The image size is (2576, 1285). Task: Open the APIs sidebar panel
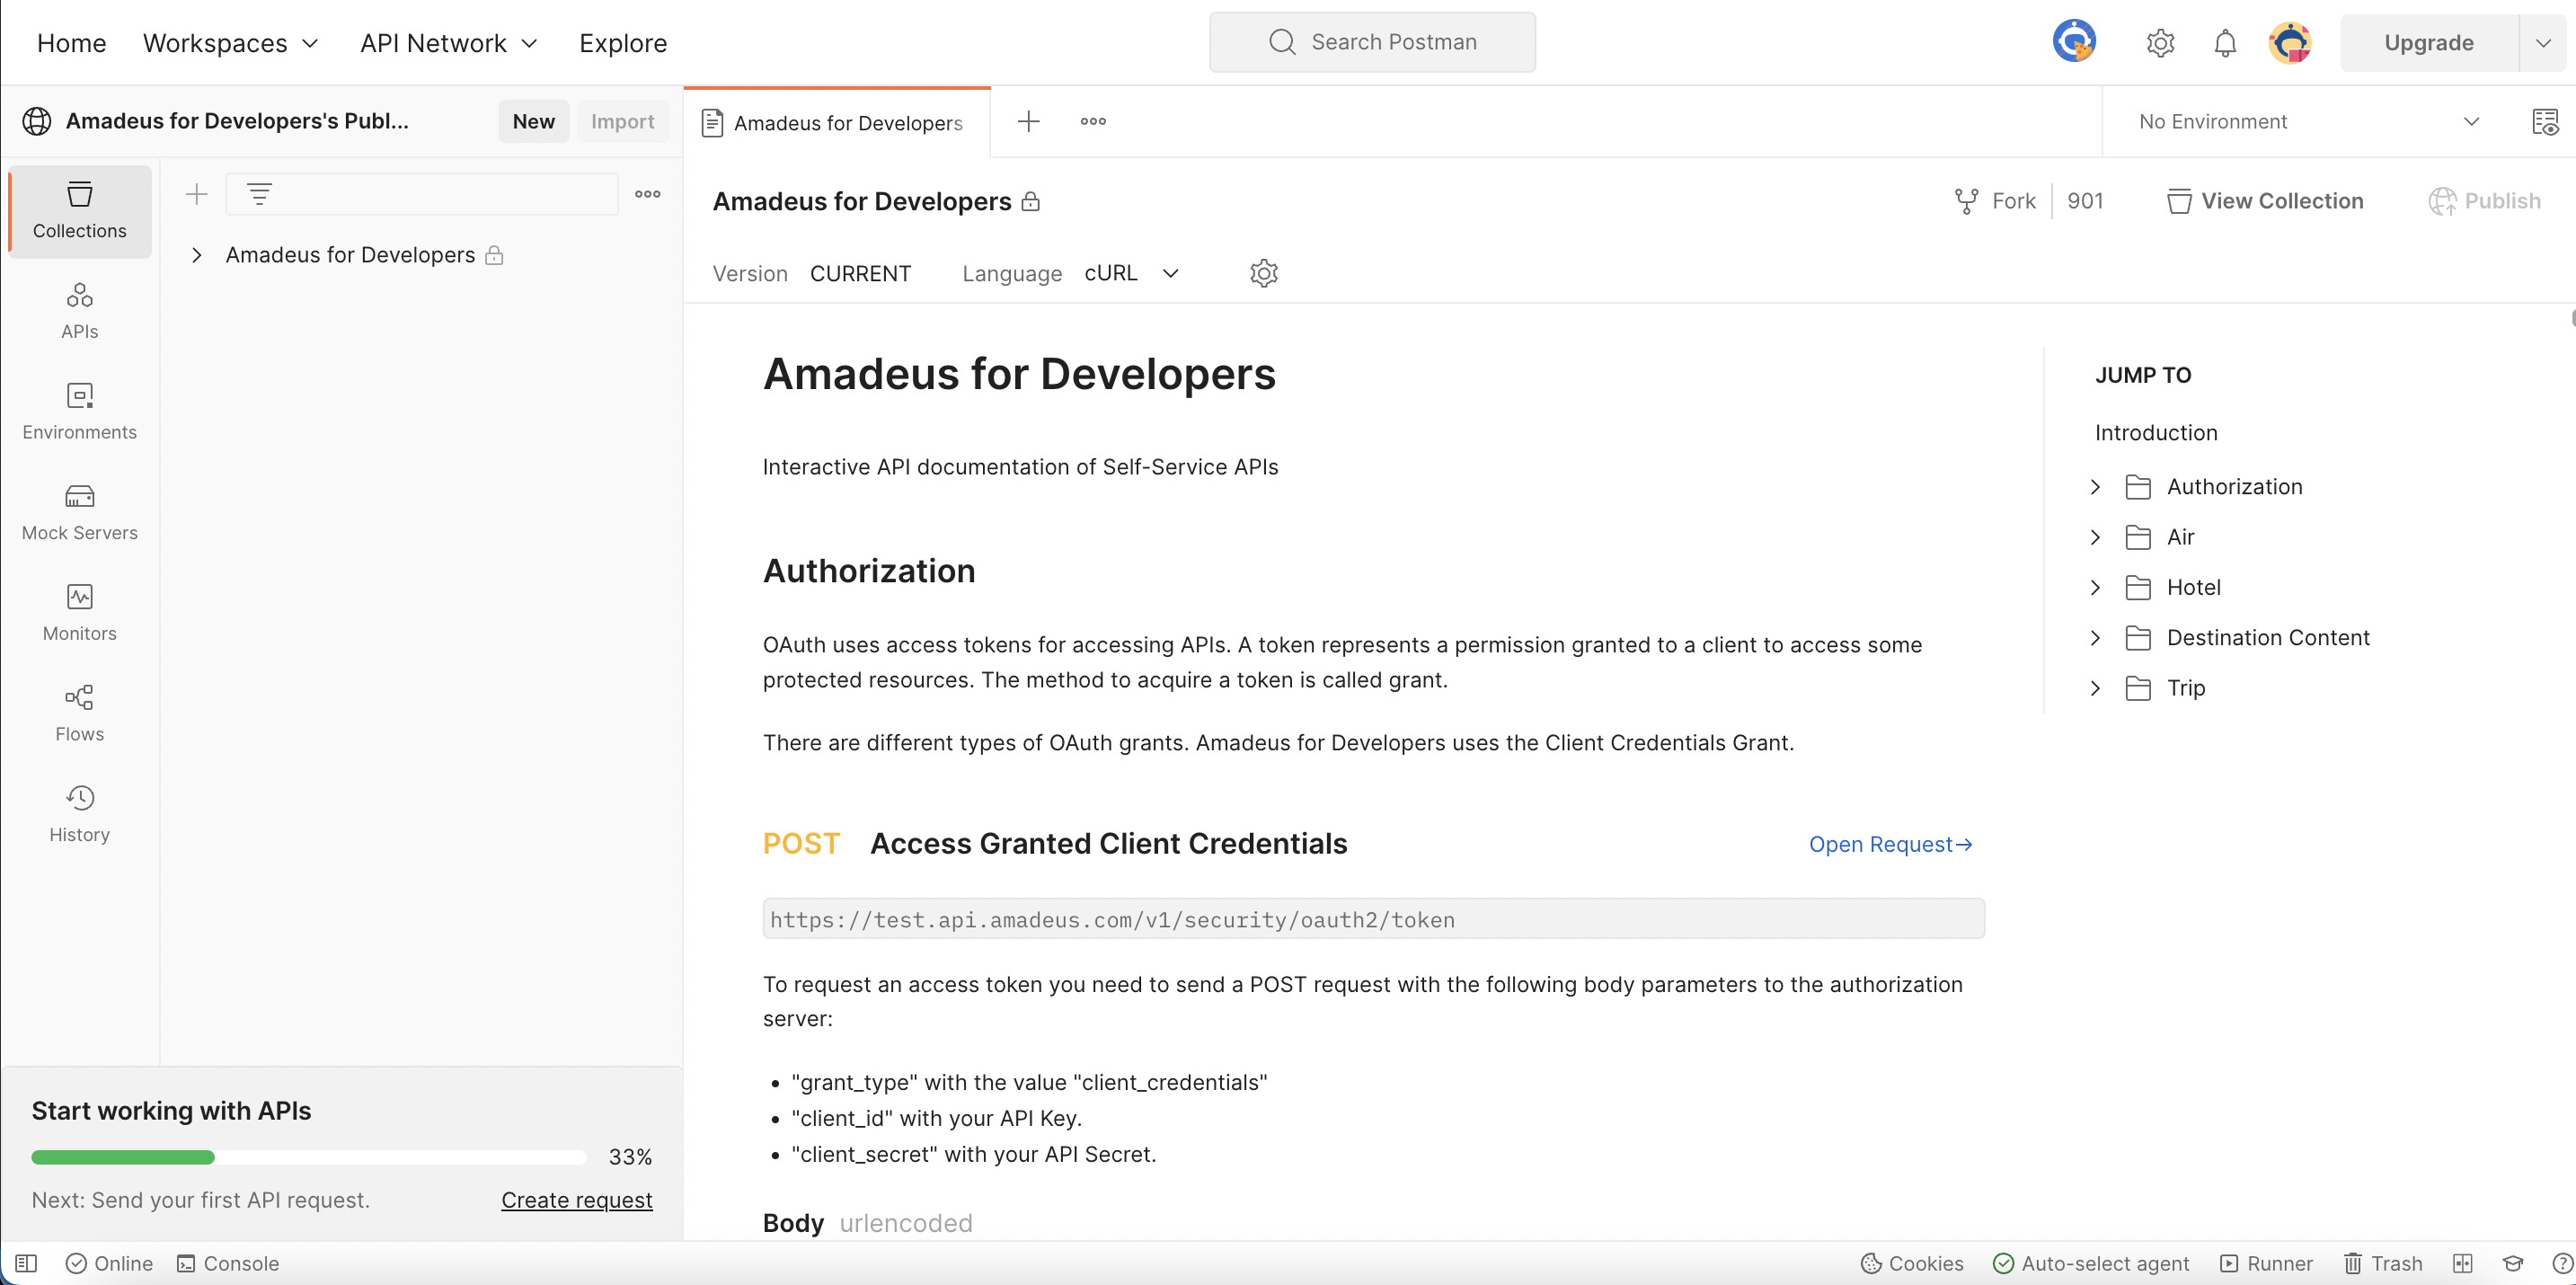(x=80, y=311)
